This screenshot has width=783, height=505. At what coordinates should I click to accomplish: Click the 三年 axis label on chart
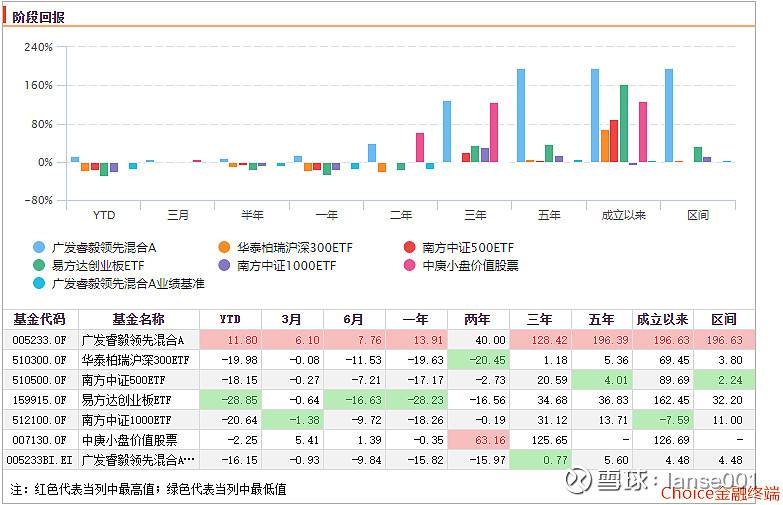[475, 215]
